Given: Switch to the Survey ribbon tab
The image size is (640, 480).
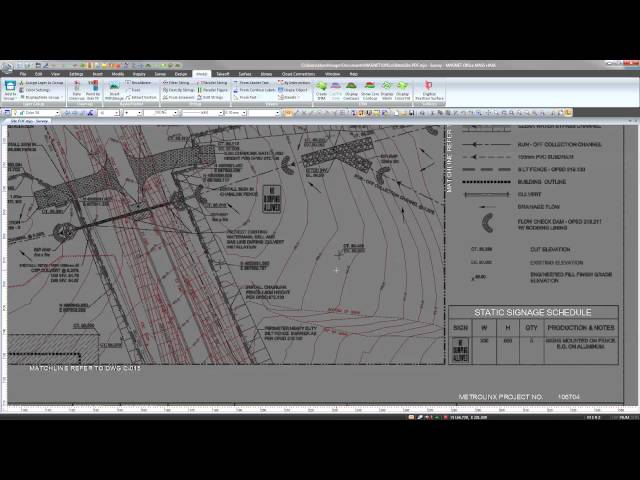Looking at the screenshot, I should [160, 74].
